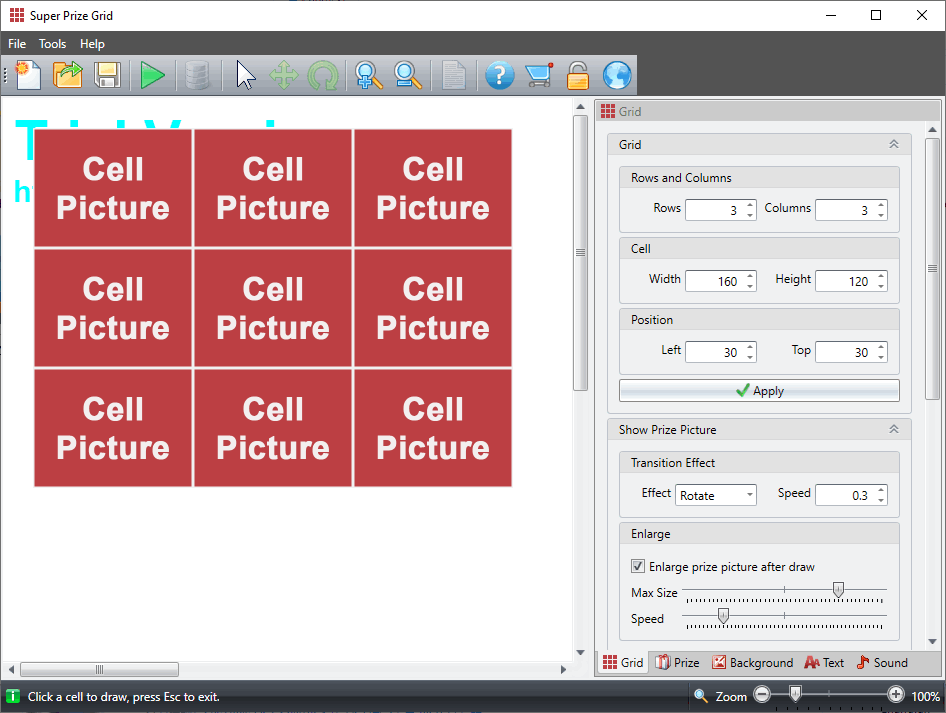Select the arrow pointer tool
This screenshot has width=946, height=713.
pos(246,75)
